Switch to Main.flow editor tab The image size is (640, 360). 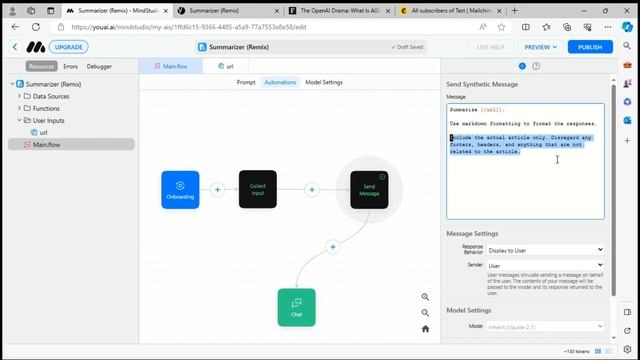click(x=171, y=66)
